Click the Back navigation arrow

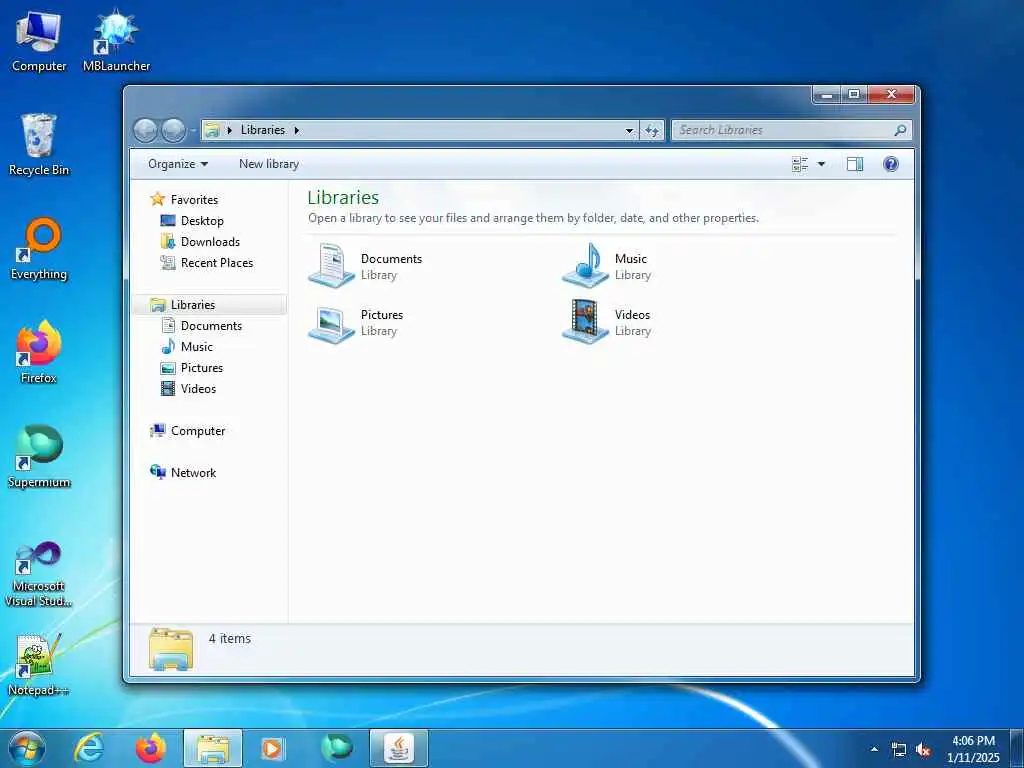click(x=145, y=130)
